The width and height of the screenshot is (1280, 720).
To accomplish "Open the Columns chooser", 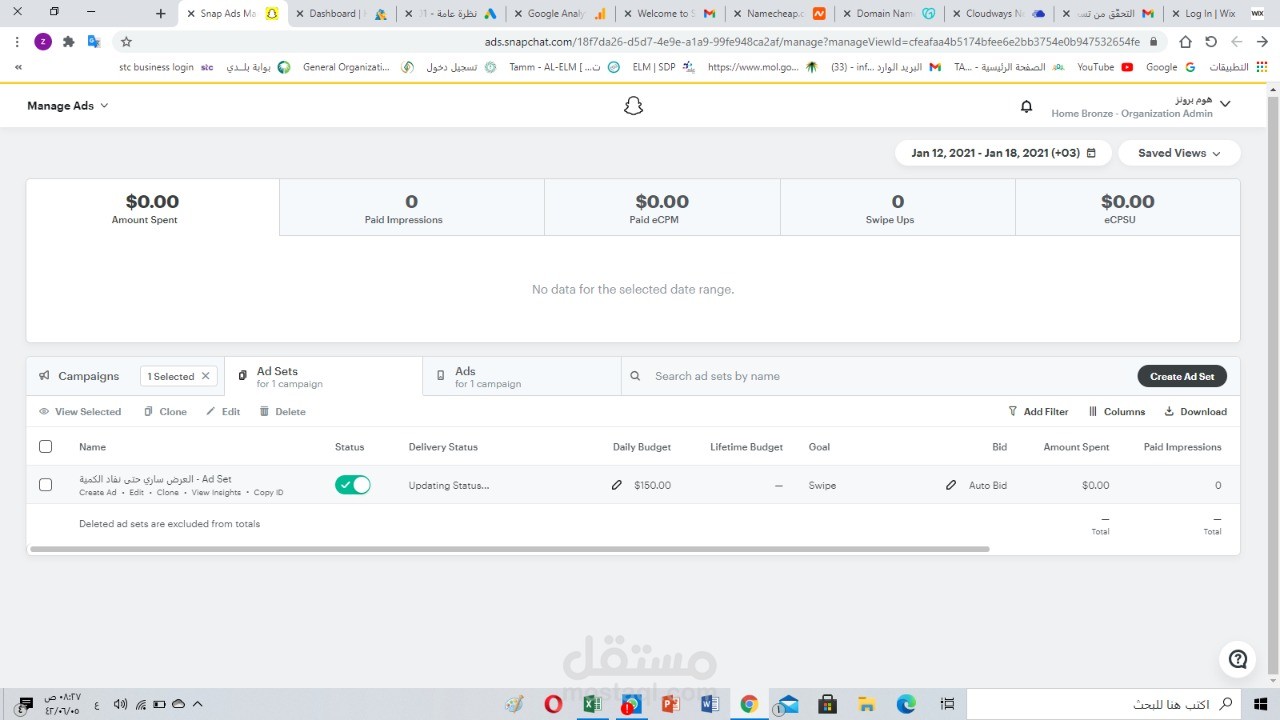I will (x=1117, y=411).
